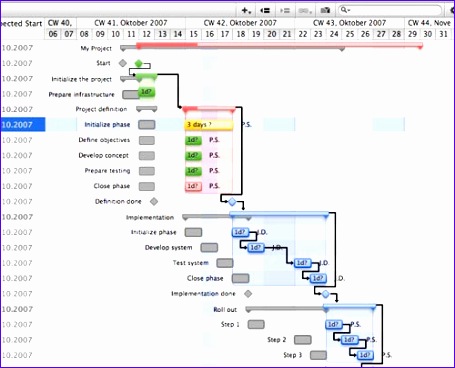Select green Prepare testing 1d bar
This screenshot has height=368, width=455.
click(x=193, y=171)
